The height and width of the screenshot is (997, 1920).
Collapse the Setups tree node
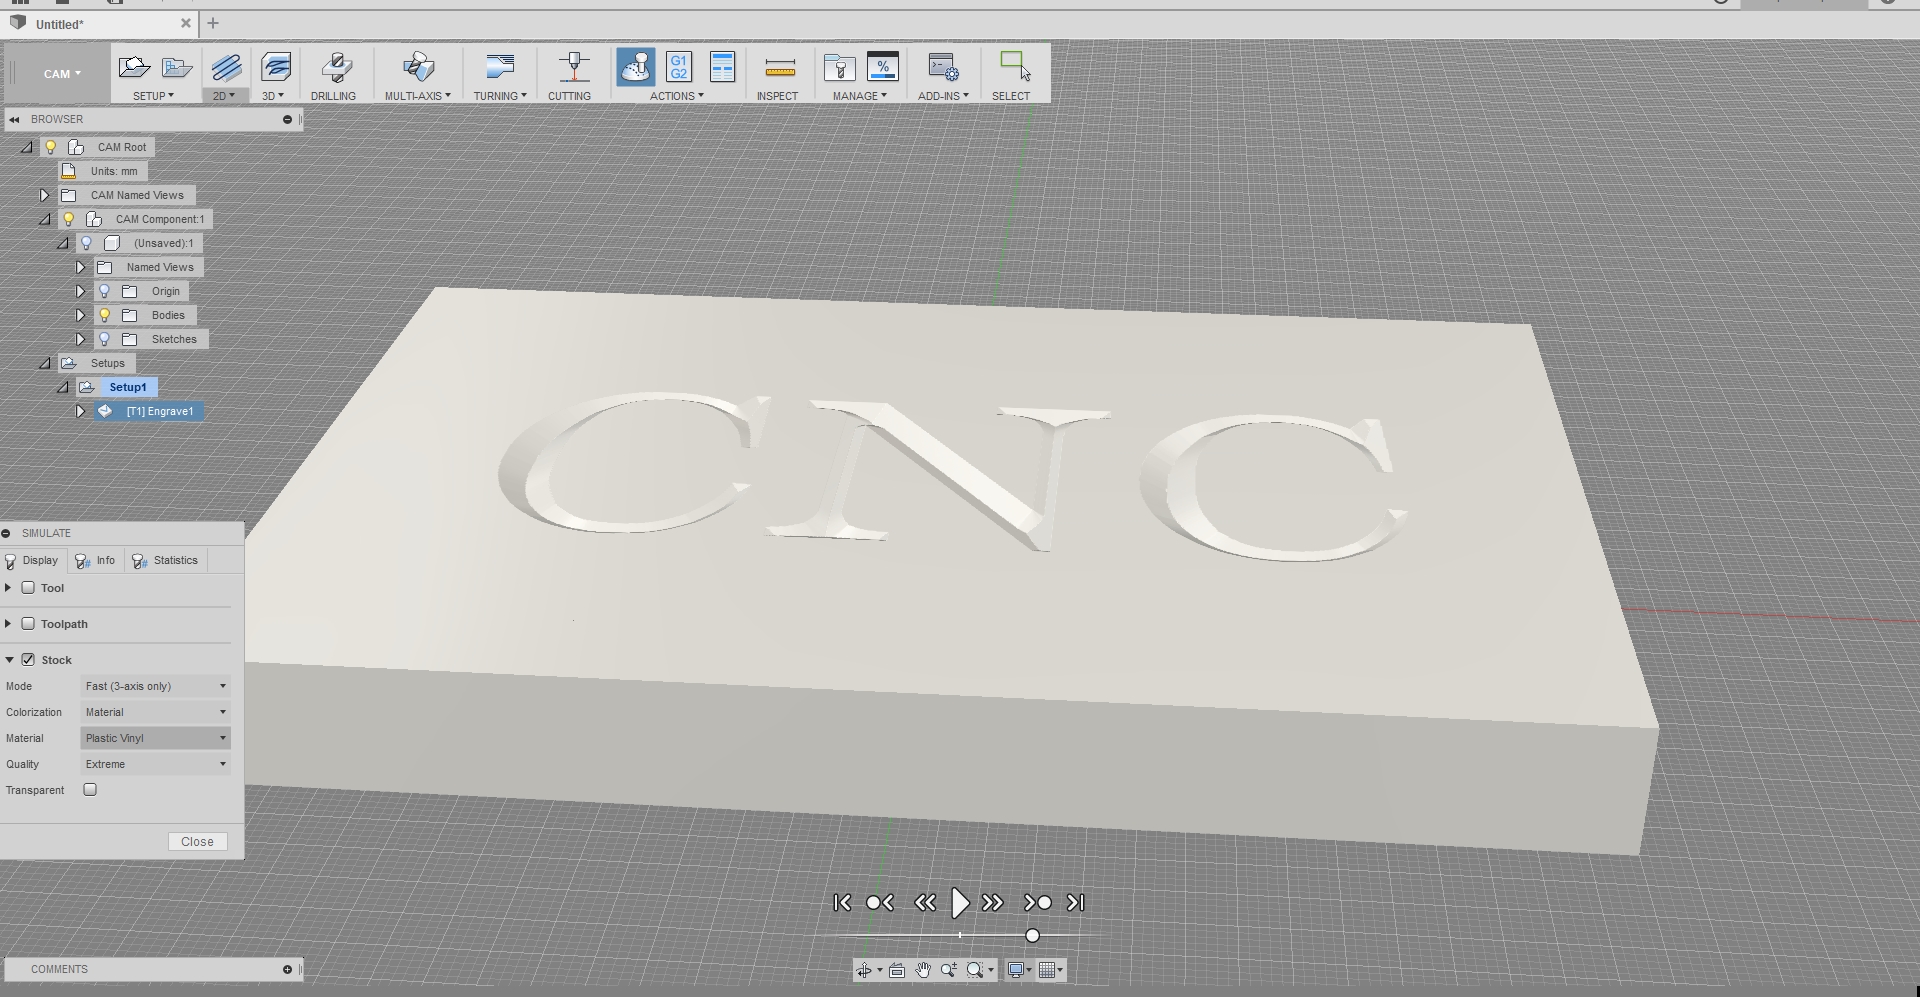[44, 363]
